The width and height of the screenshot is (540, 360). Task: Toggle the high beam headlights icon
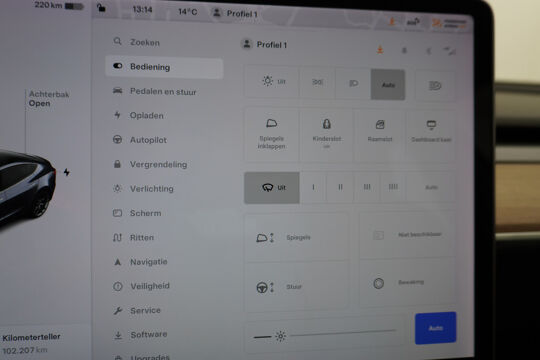[435, 86]
